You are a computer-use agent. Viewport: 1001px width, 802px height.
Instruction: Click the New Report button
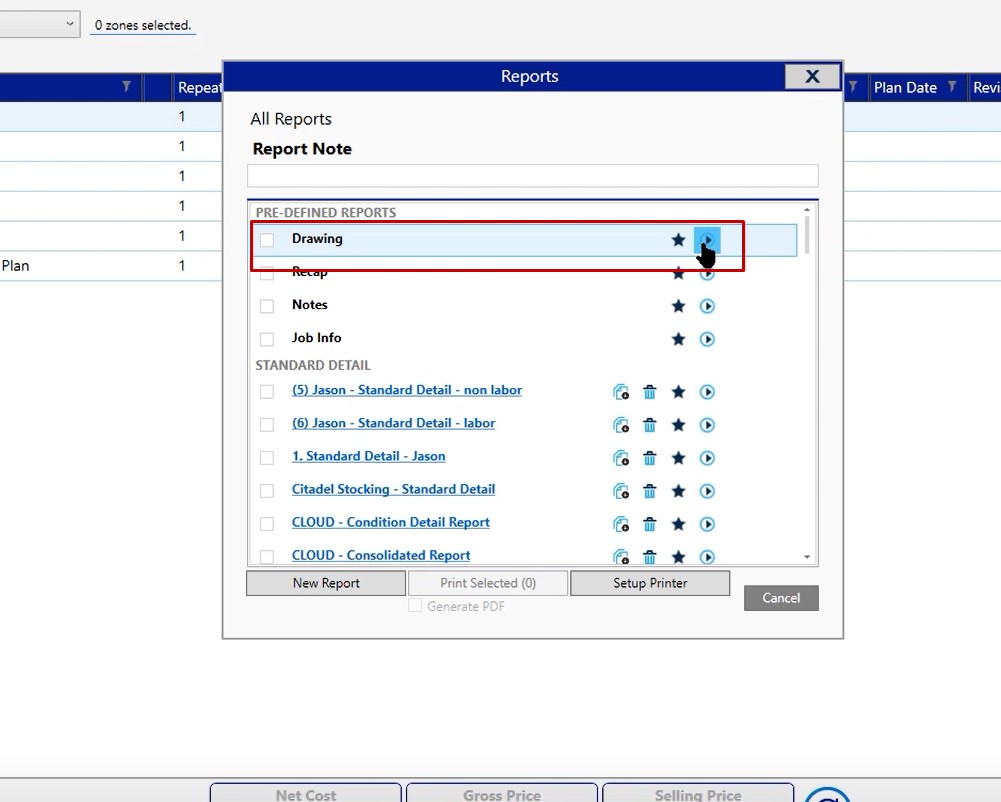point(326,583)
